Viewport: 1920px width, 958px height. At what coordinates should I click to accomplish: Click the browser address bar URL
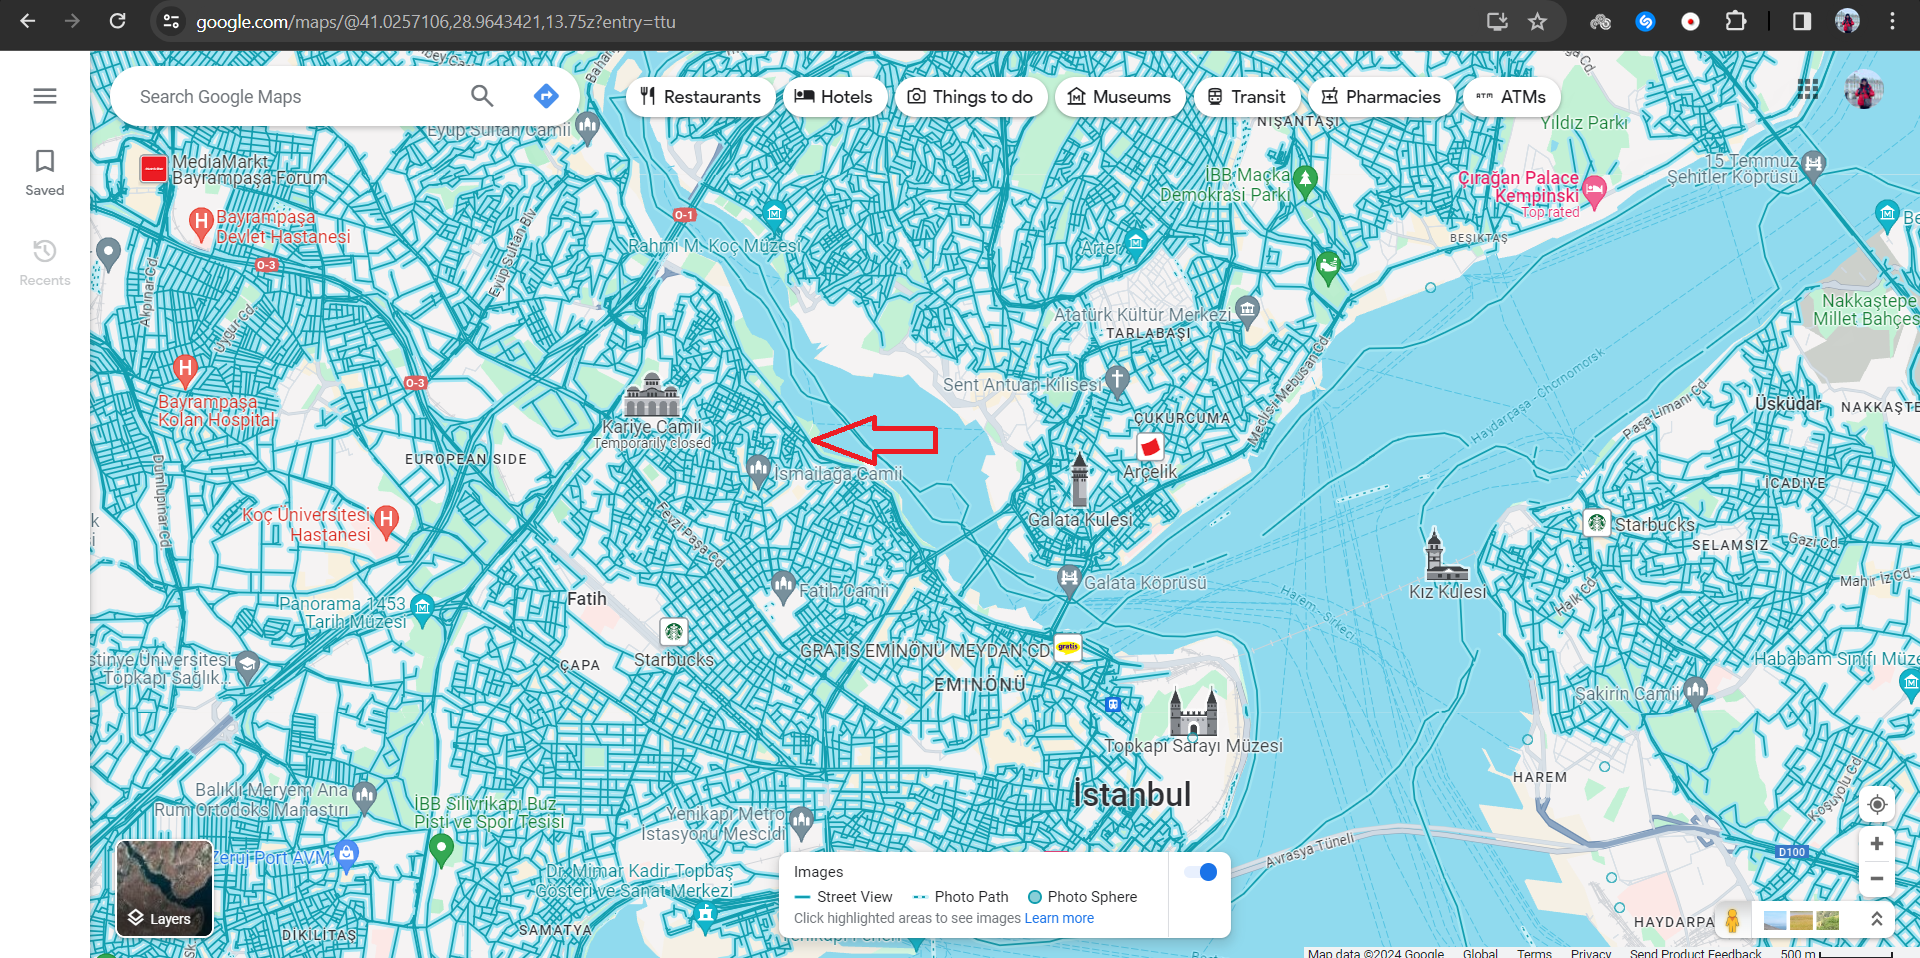435,21
